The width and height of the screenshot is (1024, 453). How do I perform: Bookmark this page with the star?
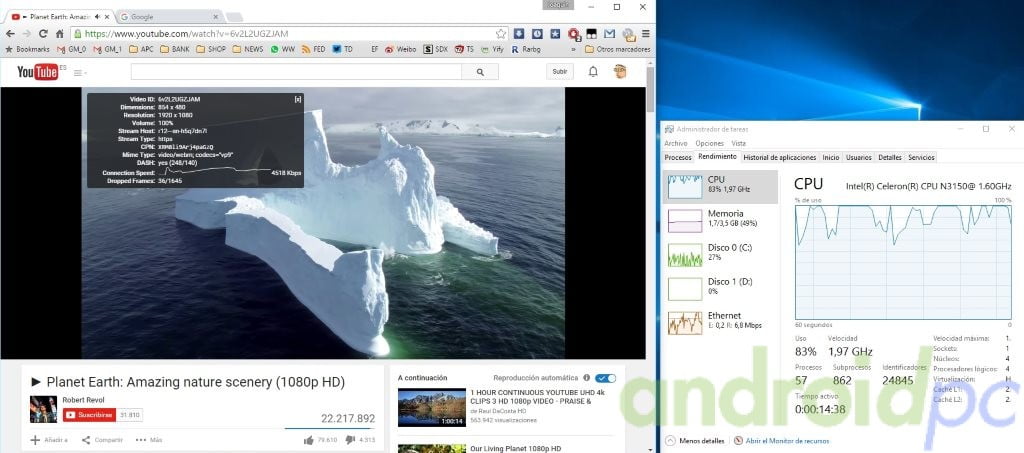coord(500,33)
